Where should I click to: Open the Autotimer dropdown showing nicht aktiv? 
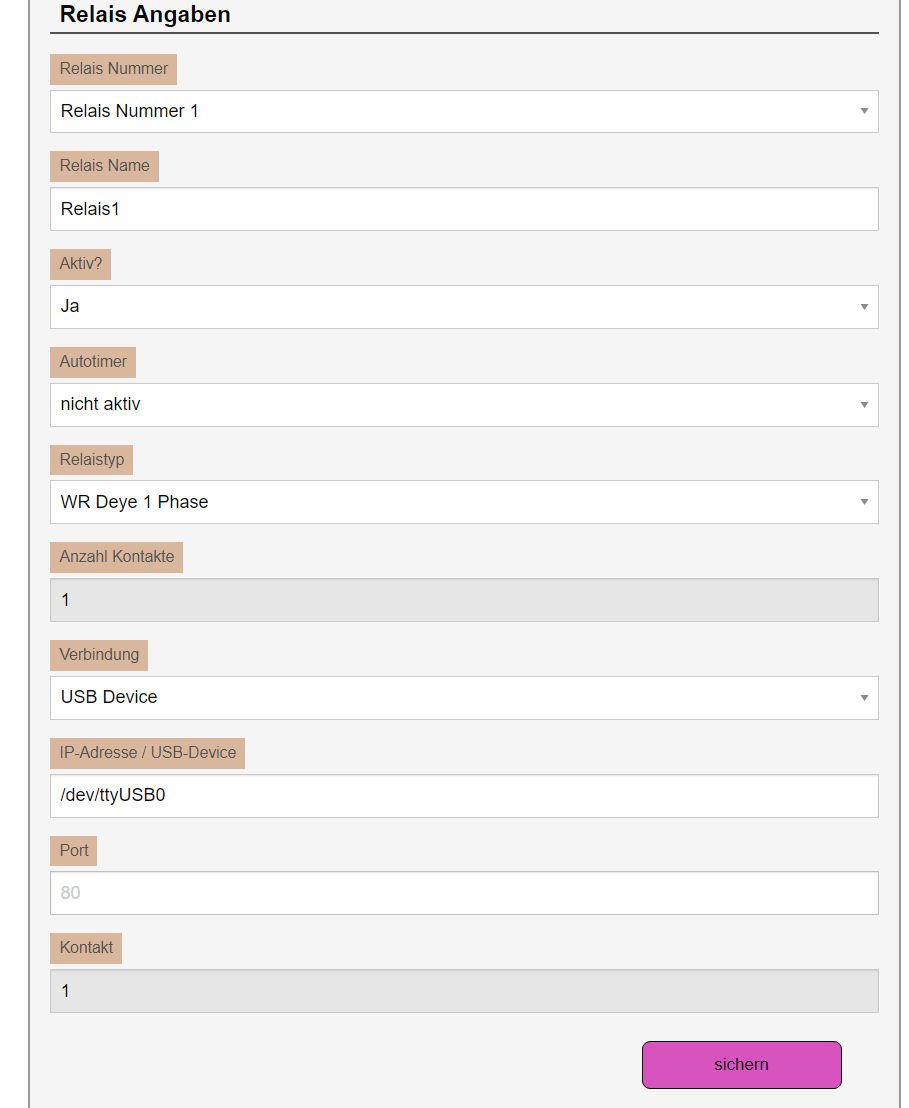(x=464, y=404)
